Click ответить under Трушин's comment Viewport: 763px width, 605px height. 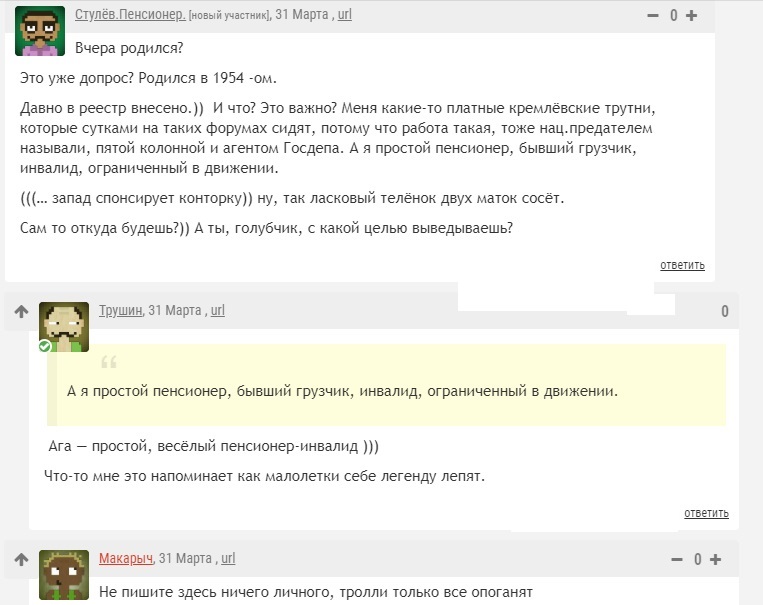pos(706,513)
